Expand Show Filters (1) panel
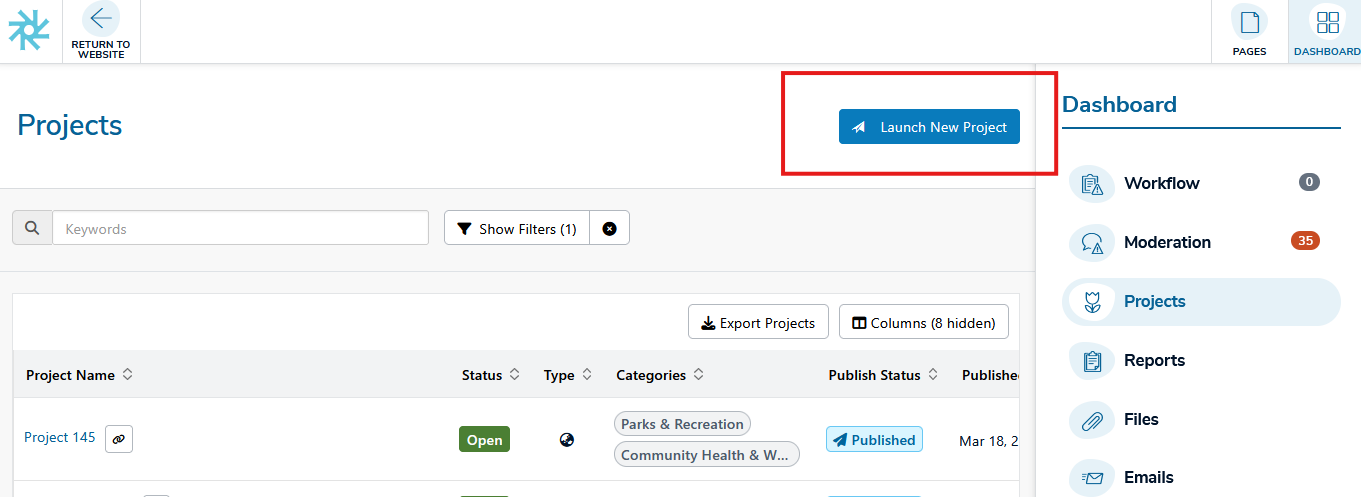The height and width of the screenshot is (497, 1361). [x=517, y=228]
